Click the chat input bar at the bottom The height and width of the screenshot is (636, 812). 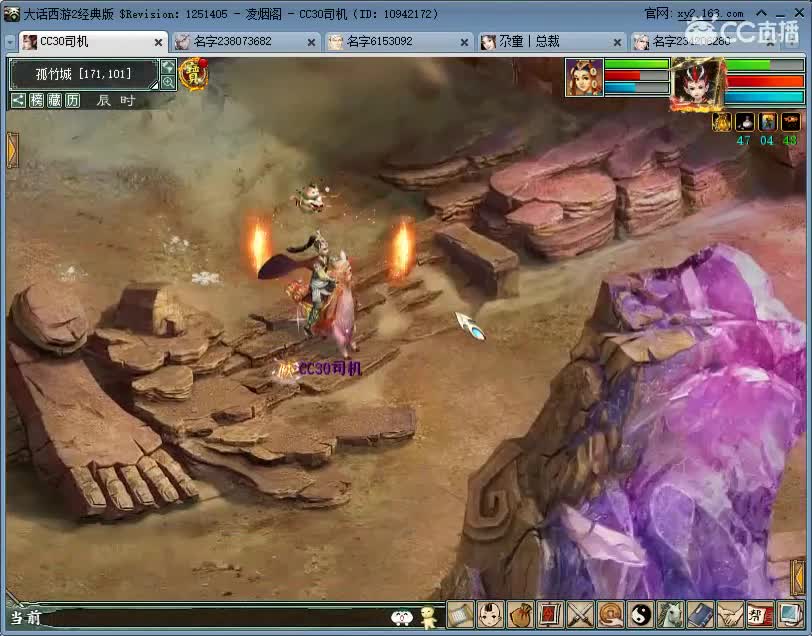click(215, 618)
